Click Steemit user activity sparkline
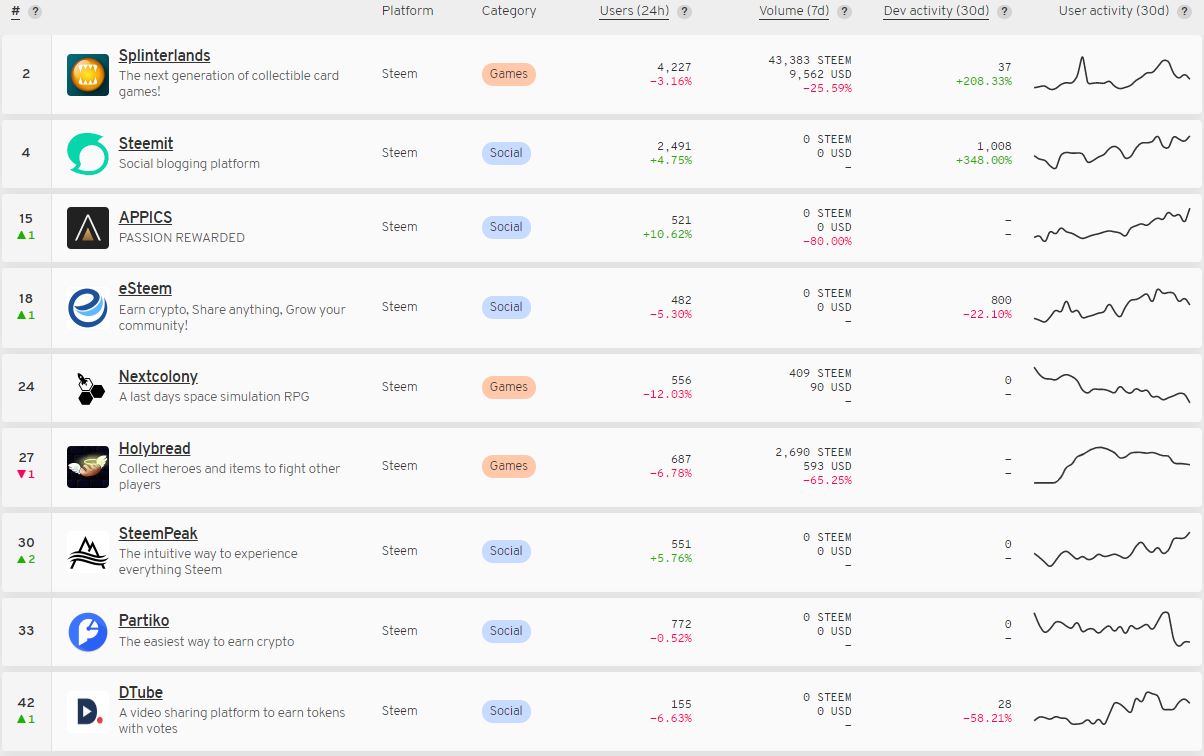 1112,152
